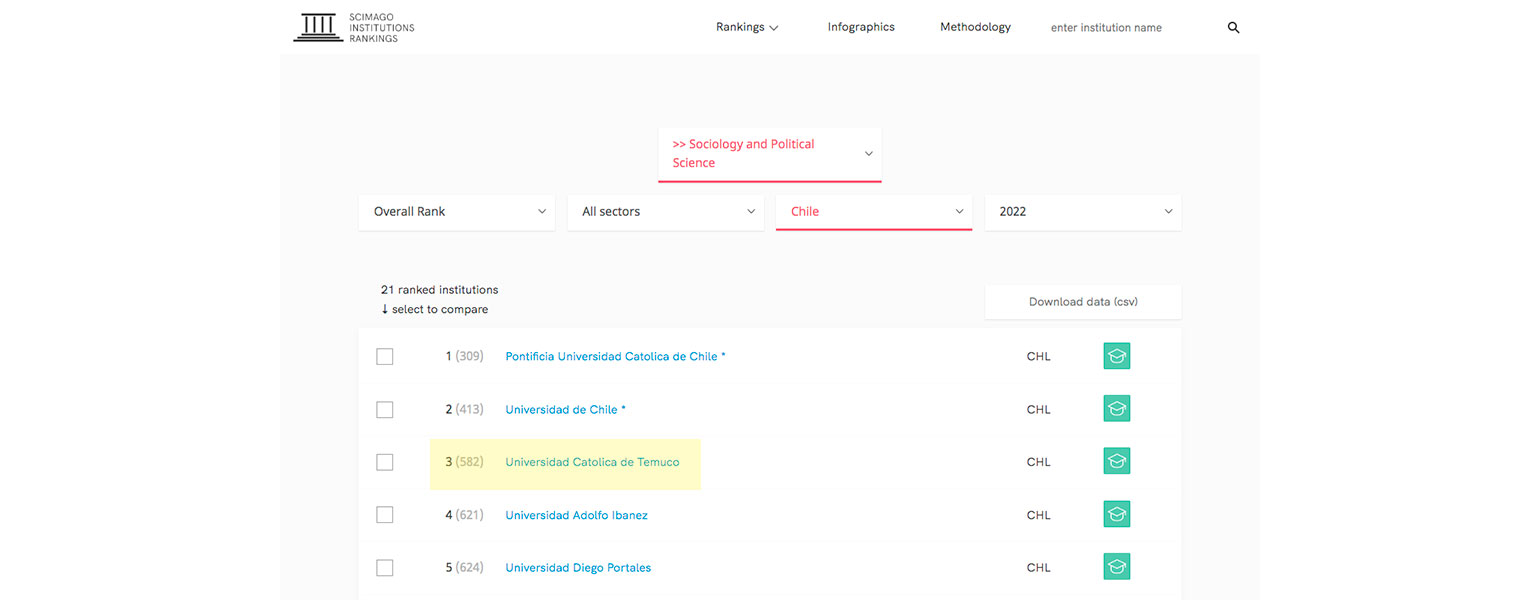
Task: Open the Sociology and Political Science dropdown
Action: (x=770, y=154)
